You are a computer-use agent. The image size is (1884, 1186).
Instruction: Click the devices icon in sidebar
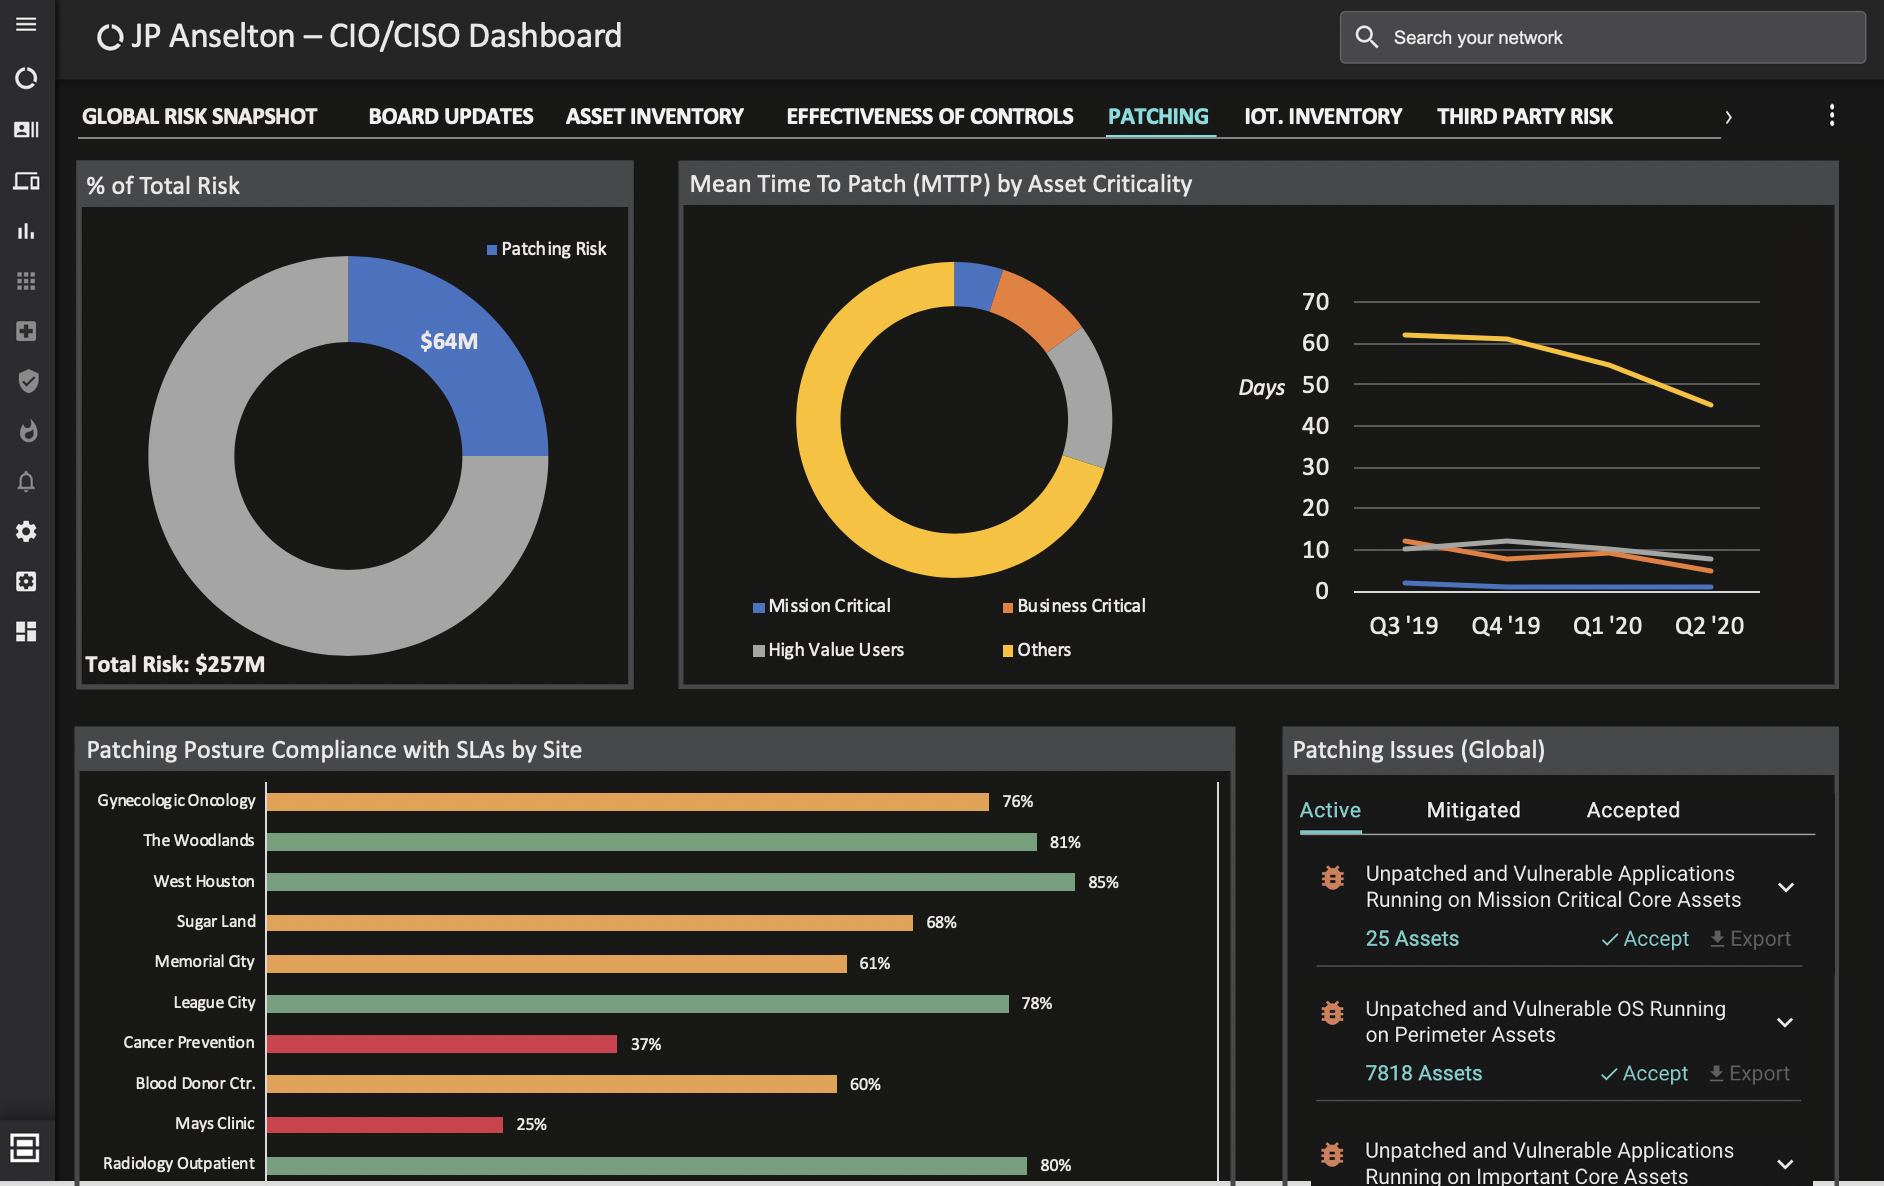pos(26,181)
